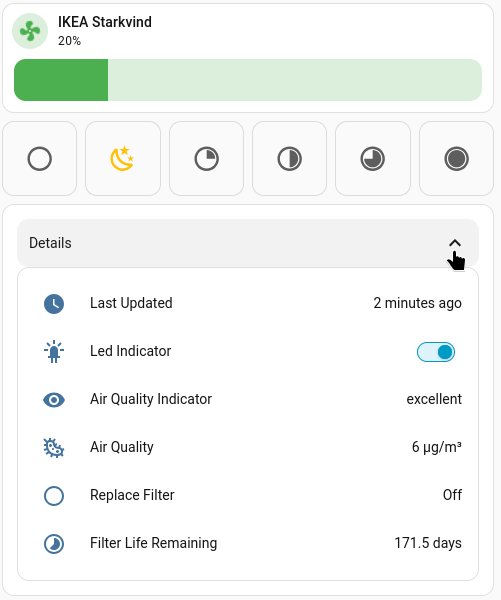Select the quarter-filled circle speed preset
The height and width of the screenshot is (600, 501).
pyautogui.click(x=206, y=158)
